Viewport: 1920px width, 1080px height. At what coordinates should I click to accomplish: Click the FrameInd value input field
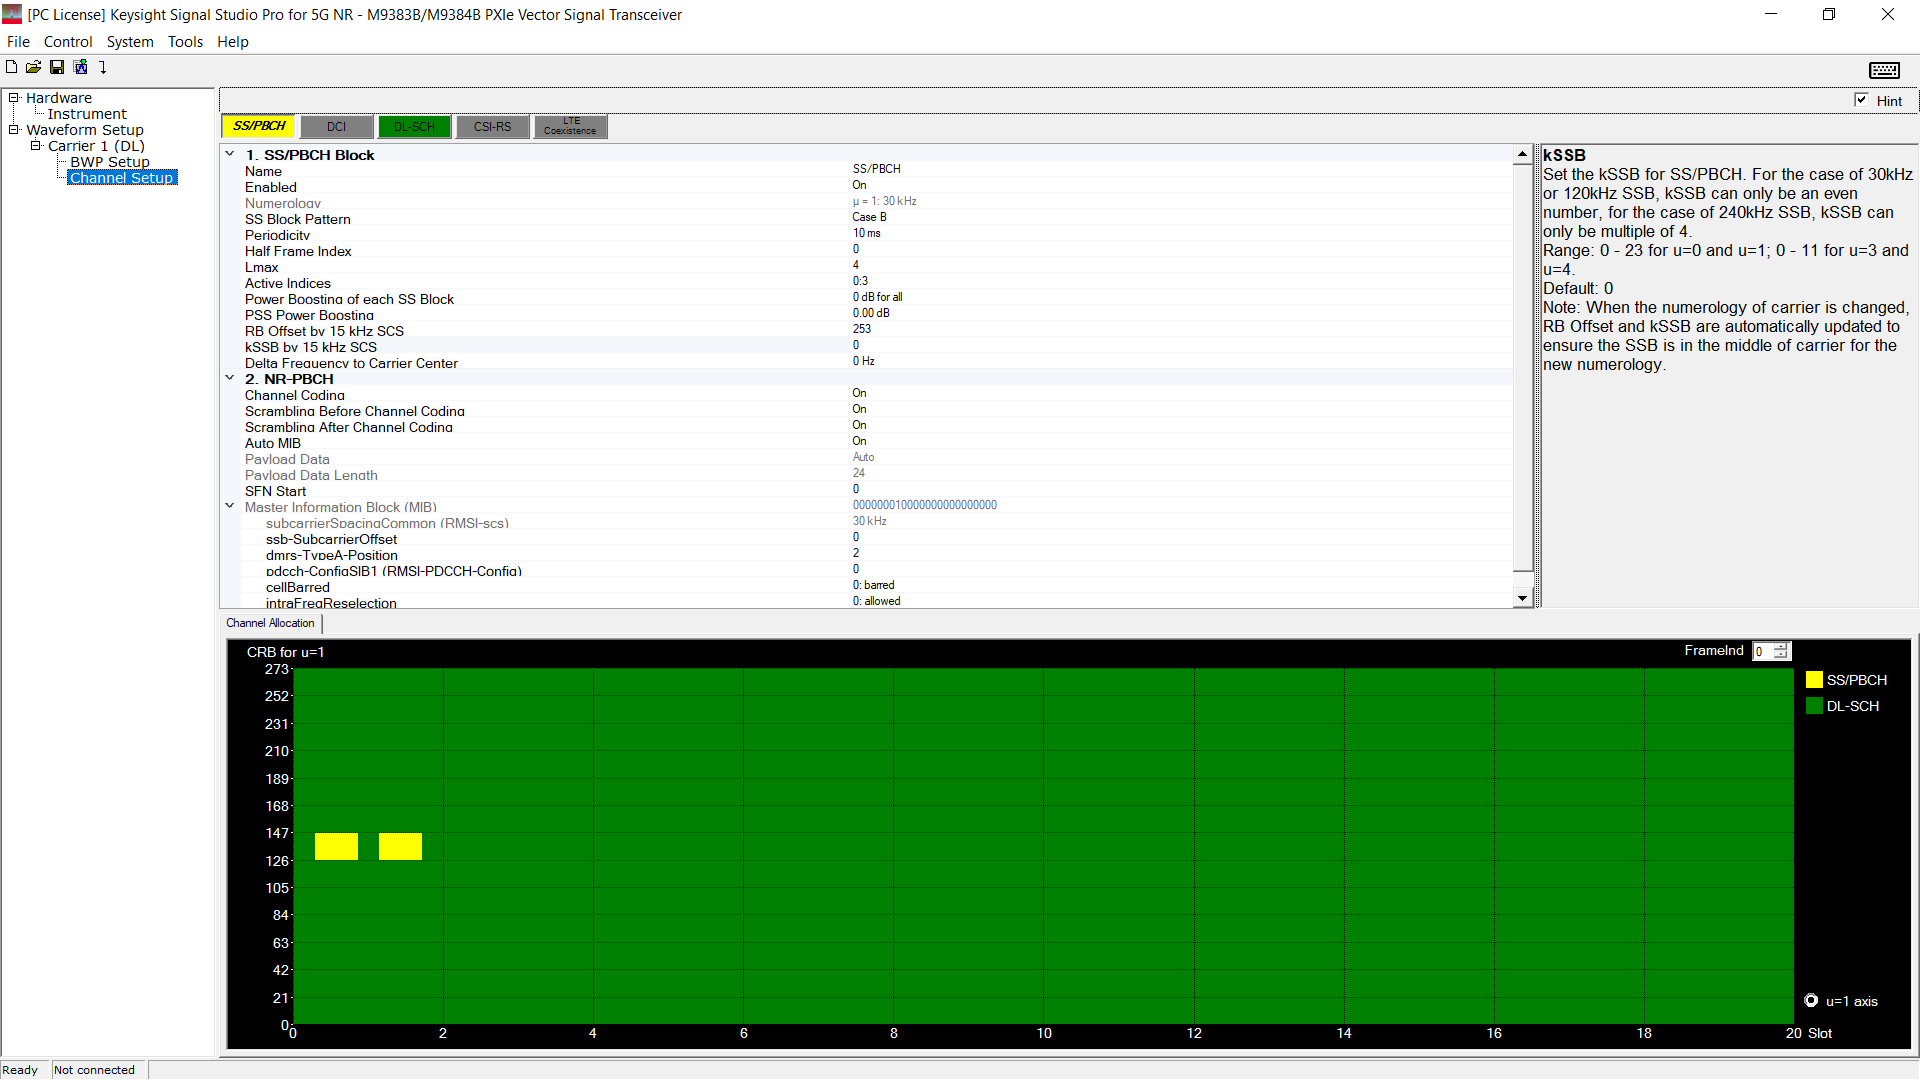(x=1763, y=651)
